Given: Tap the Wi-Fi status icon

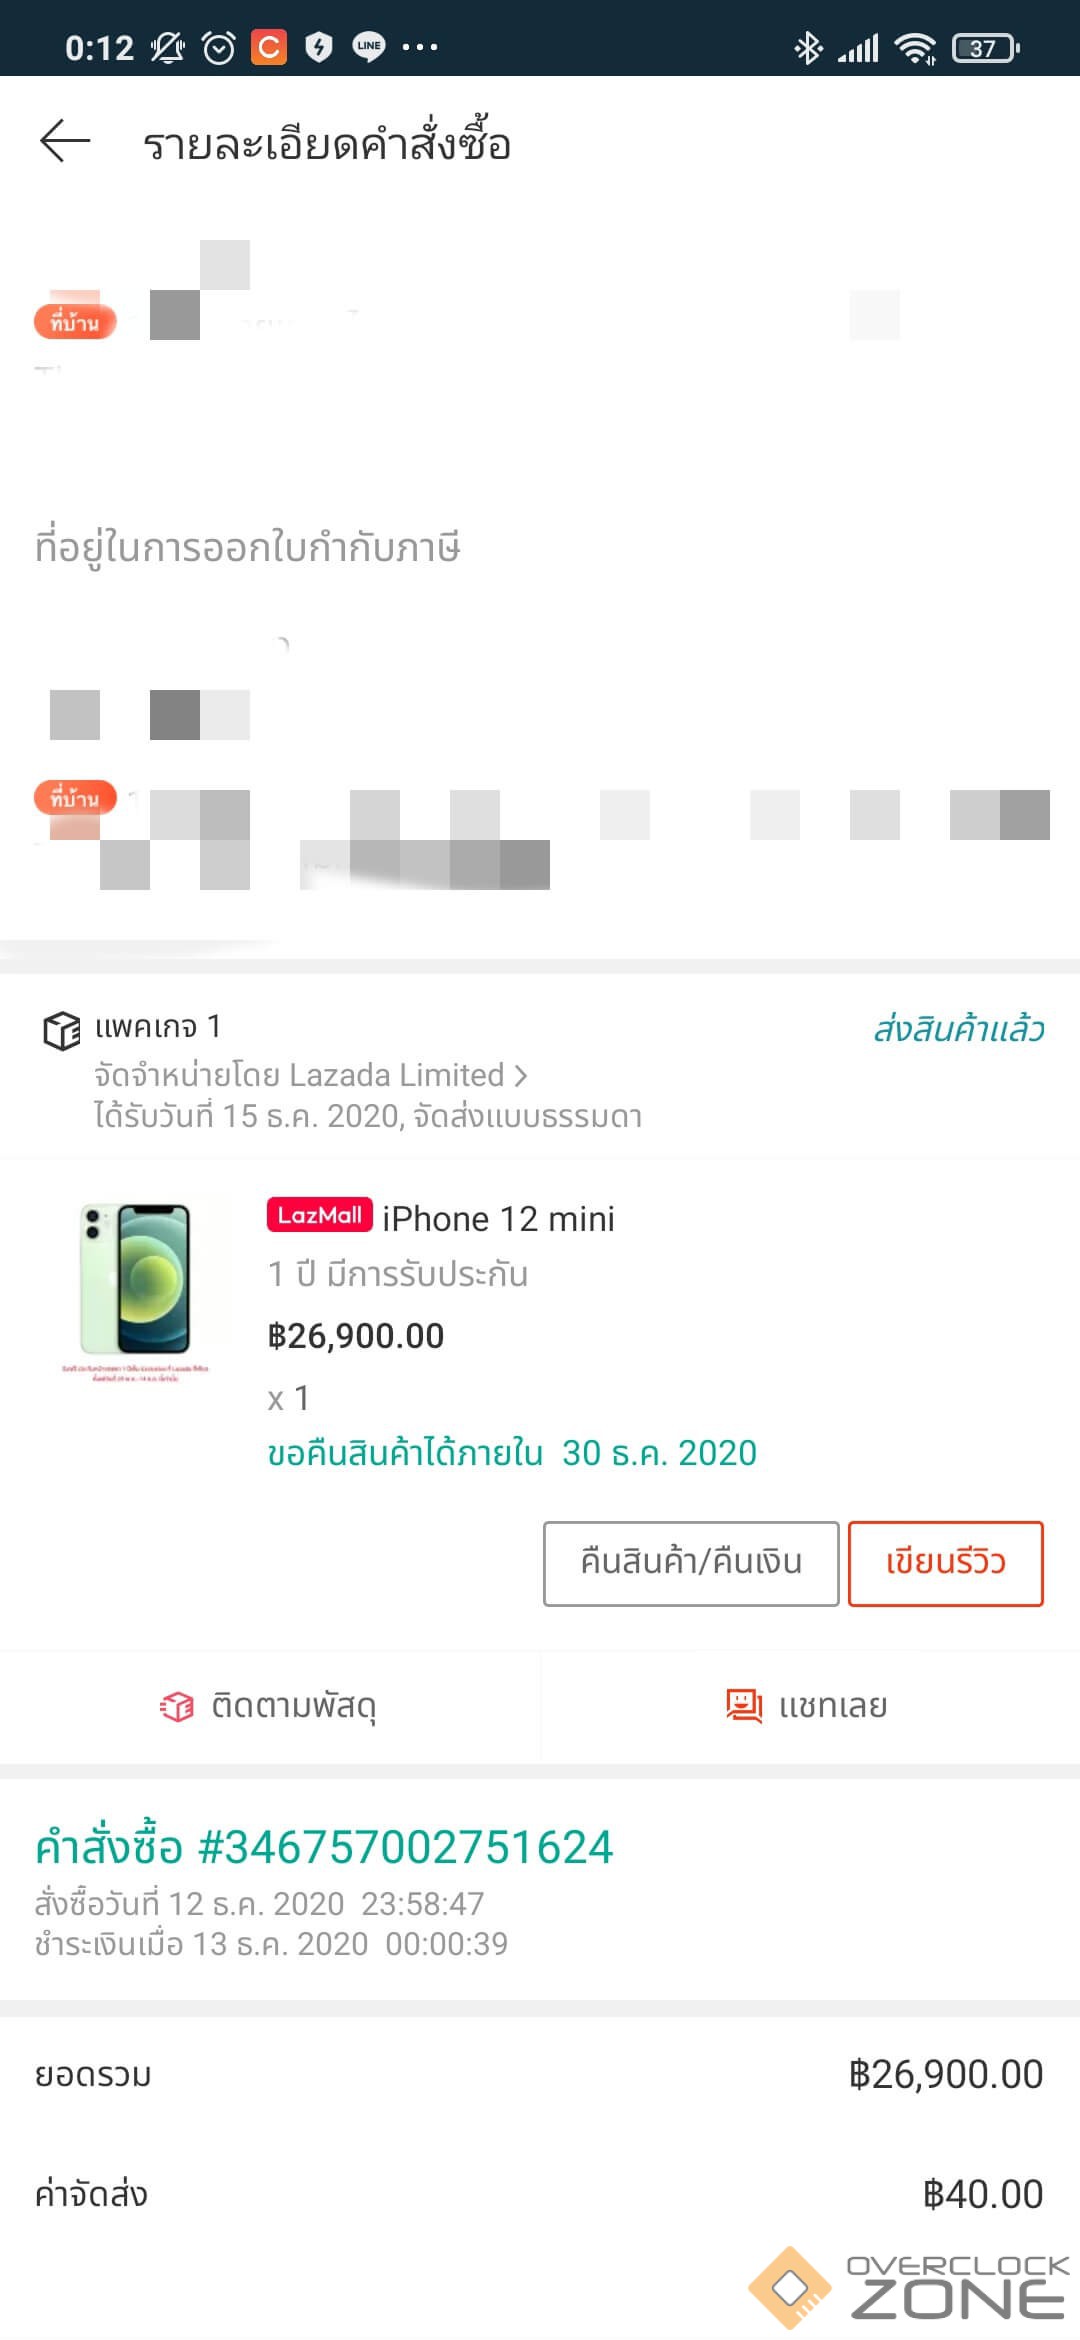Looking at the screenshot, I should [x=915, y=47].
